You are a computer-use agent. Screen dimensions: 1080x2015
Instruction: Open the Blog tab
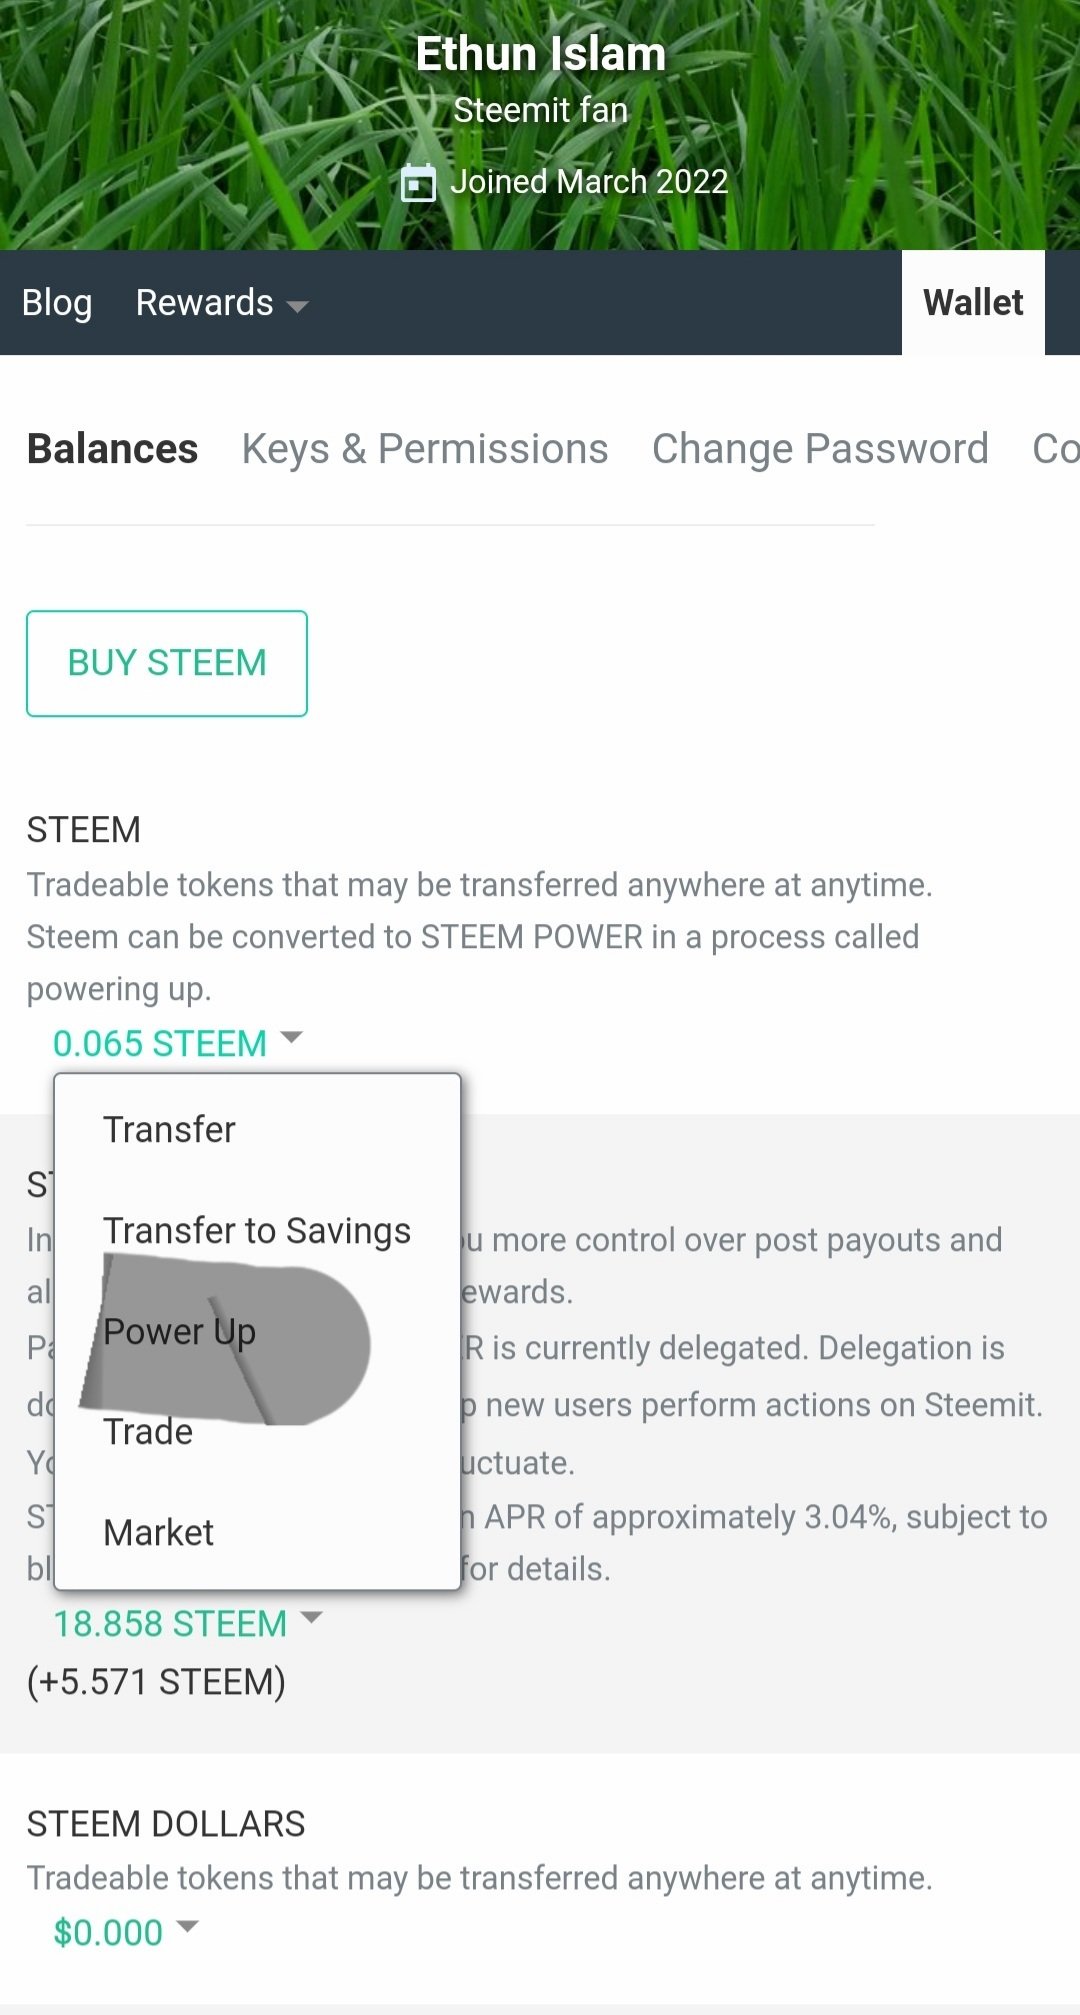(x=57, y=303)
